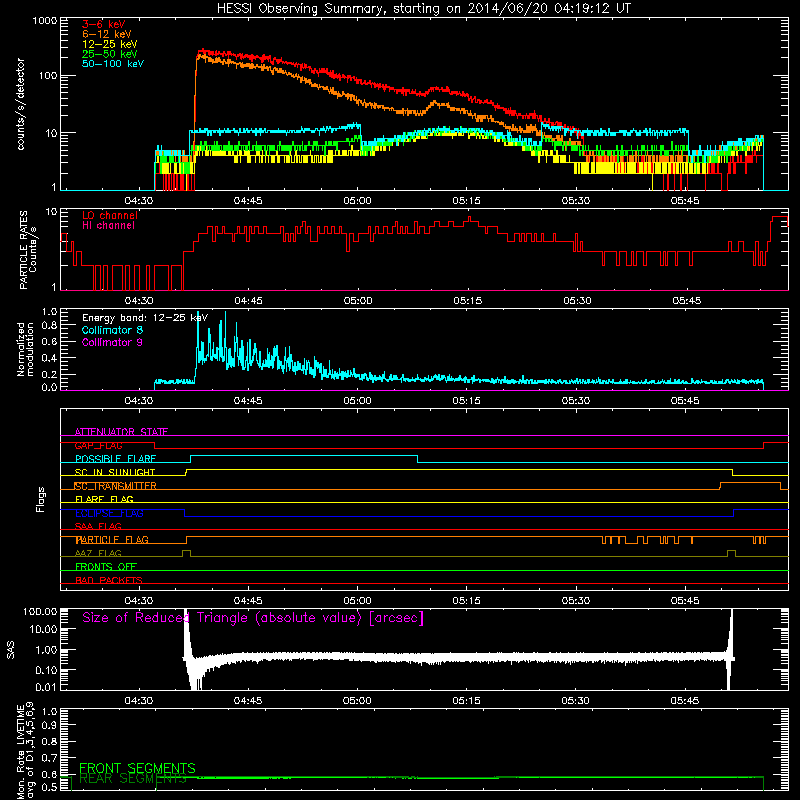Click 05:15 time label under the particle rates panel

pos(467,301)
